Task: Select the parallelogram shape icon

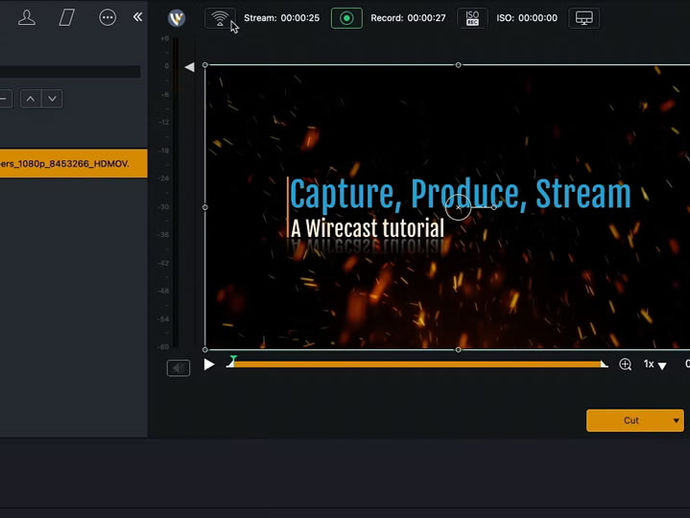Action: [x=67, y=18]
